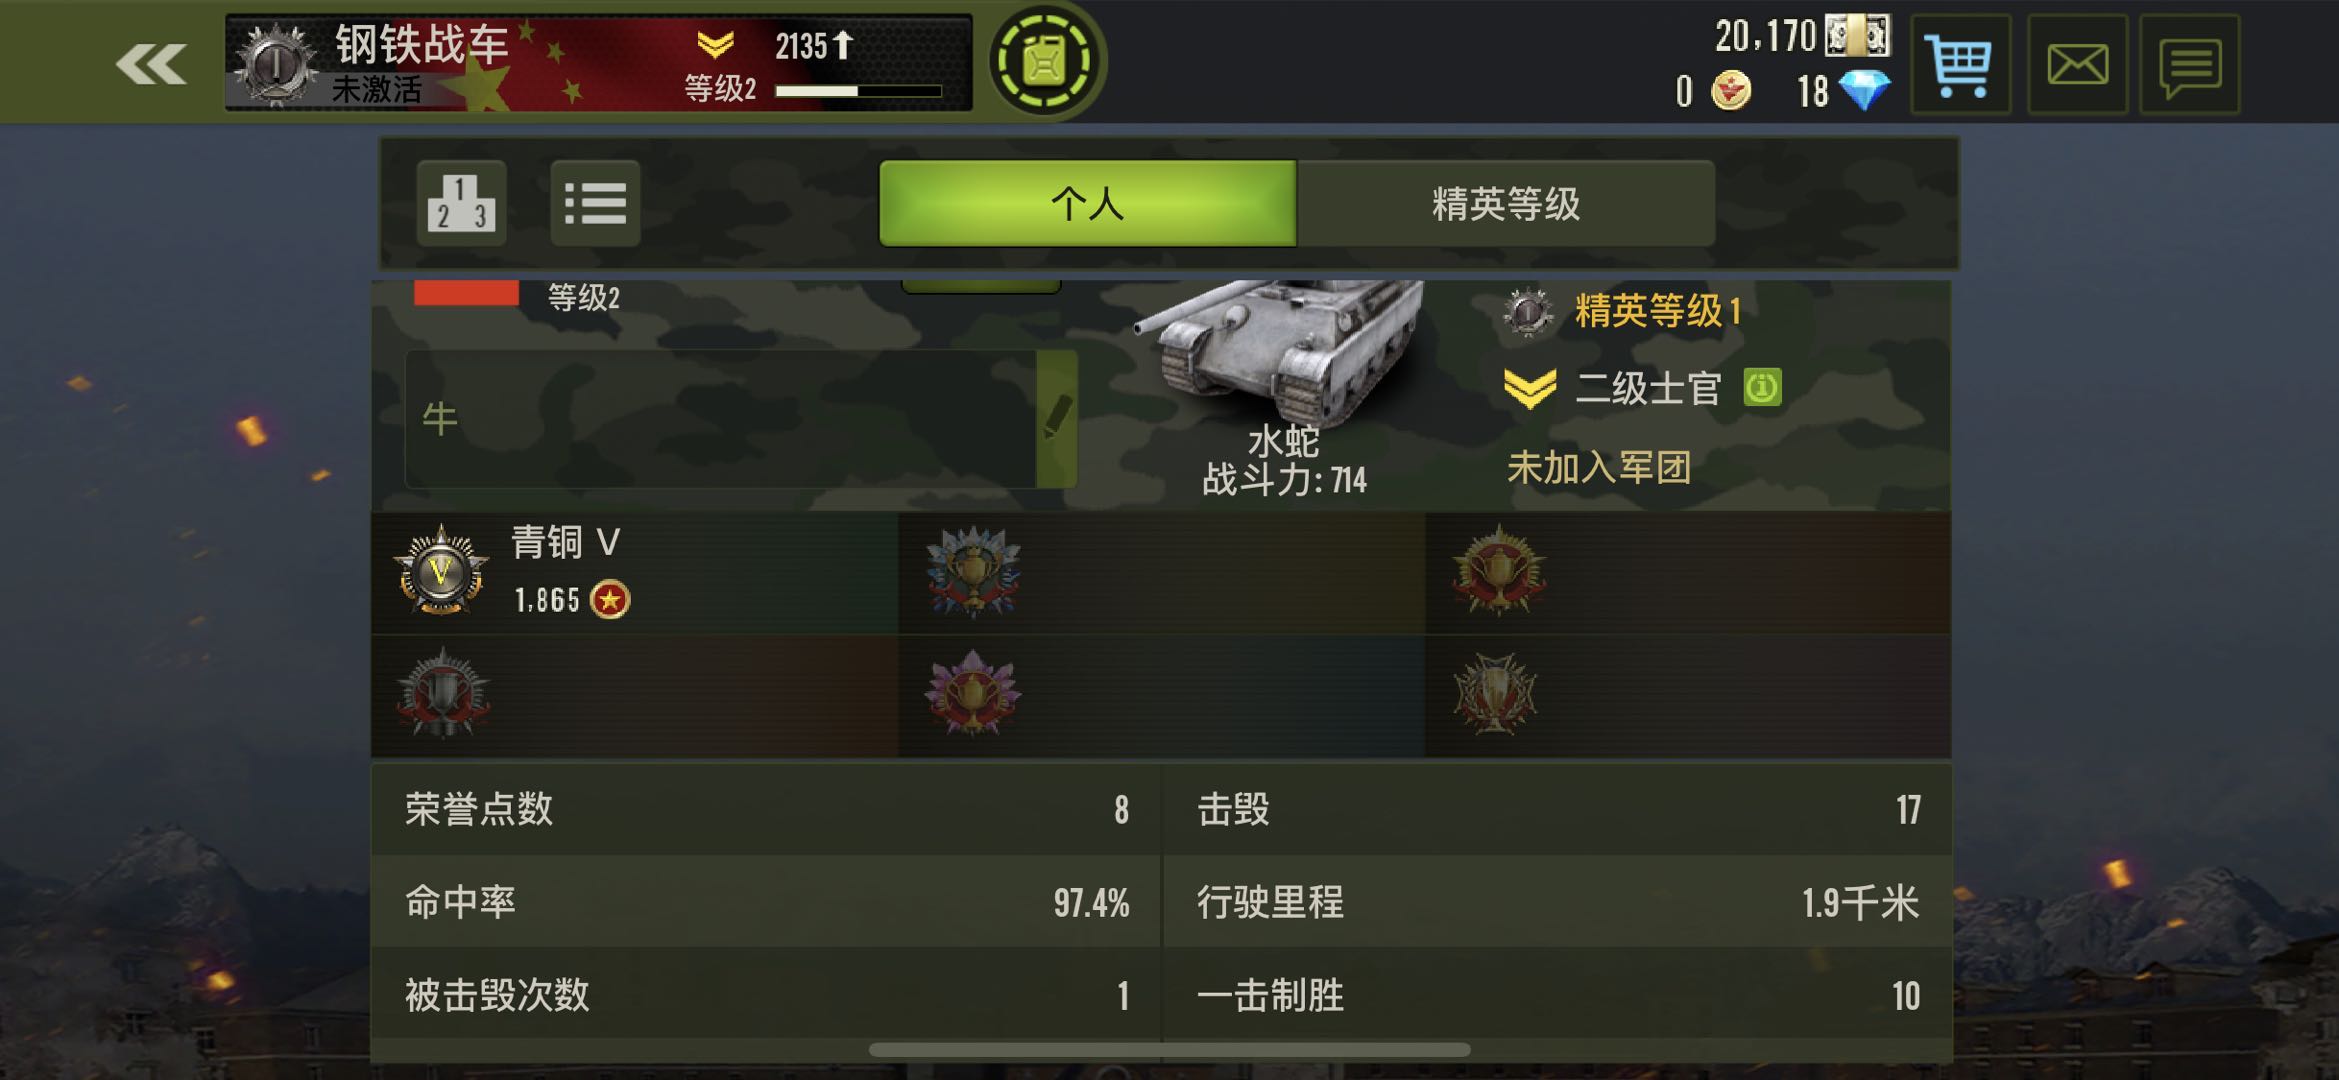Tap the diamond currency icon
The width and height of the screenshot is (2339, 1080).
click(x=1864, y=92)
